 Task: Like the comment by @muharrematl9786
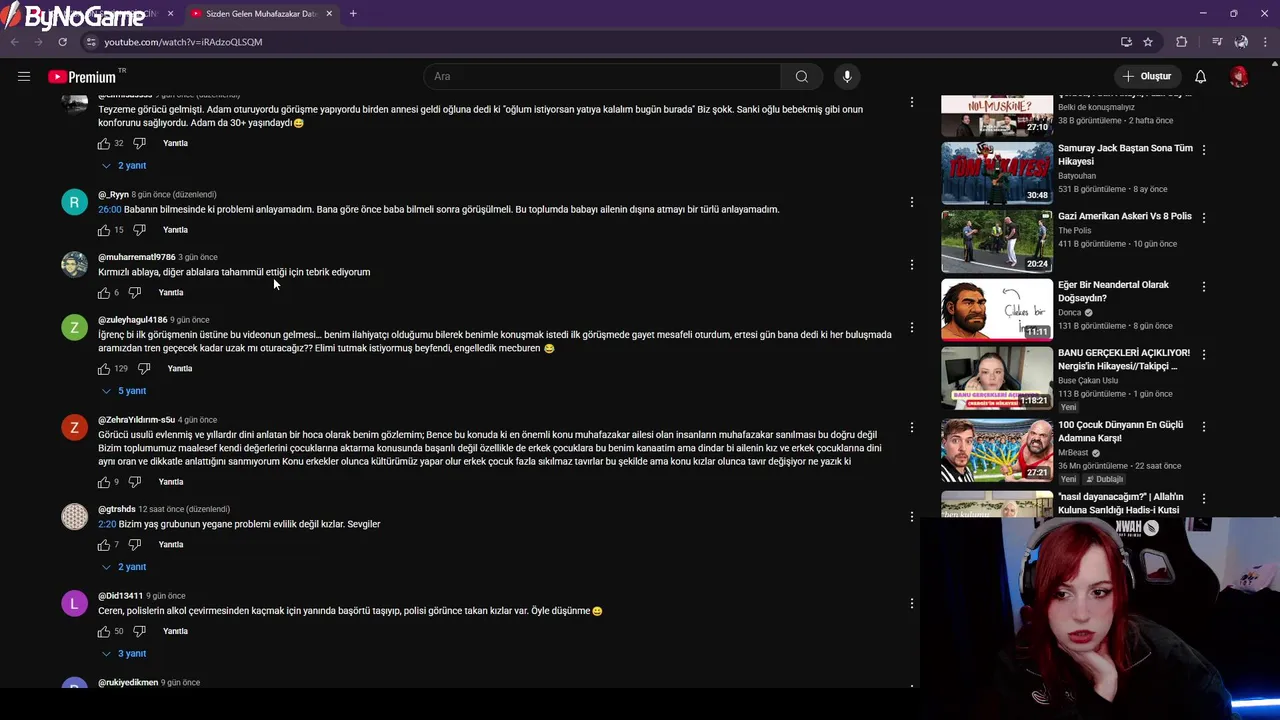[x=104, y=293]
